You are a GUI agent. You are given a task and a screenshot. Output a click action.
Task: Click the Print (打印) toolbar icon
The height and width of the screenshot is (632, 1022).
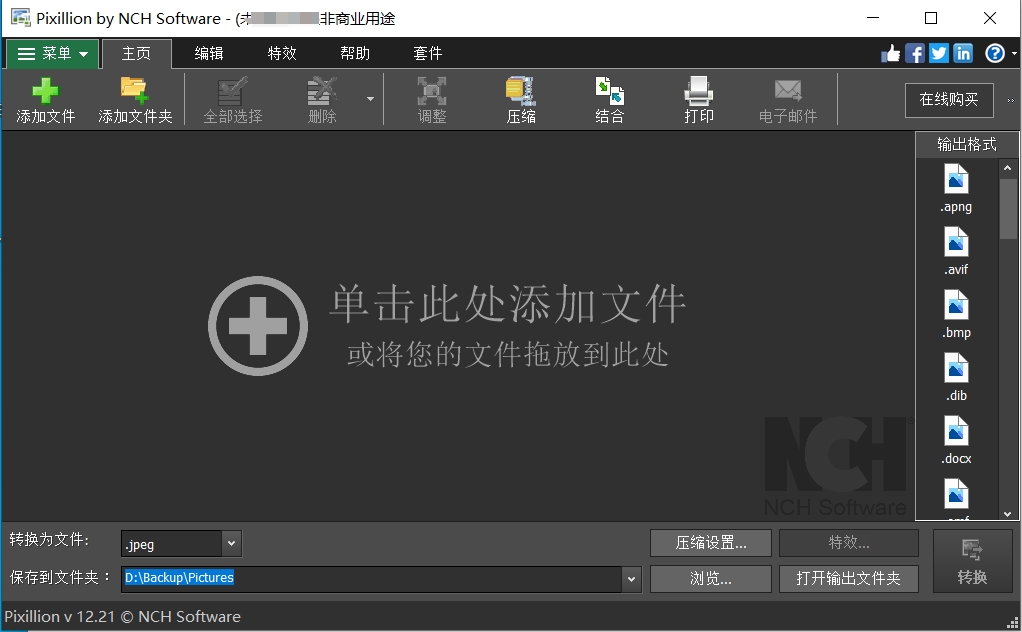tap(698, 91)
